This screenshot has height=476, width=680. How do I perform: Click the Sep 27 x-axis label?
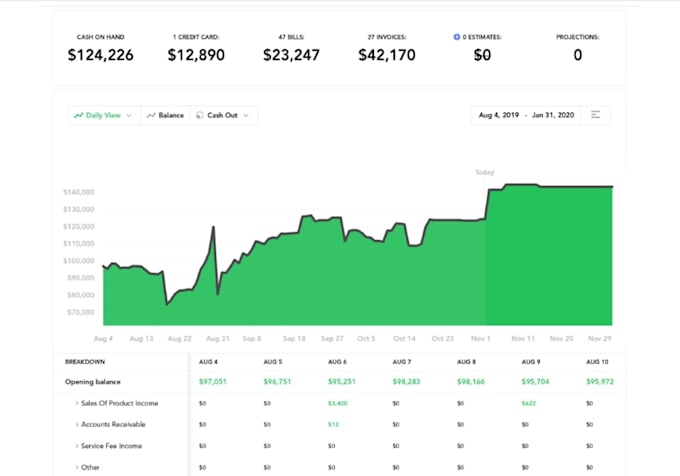pos(332,339)
